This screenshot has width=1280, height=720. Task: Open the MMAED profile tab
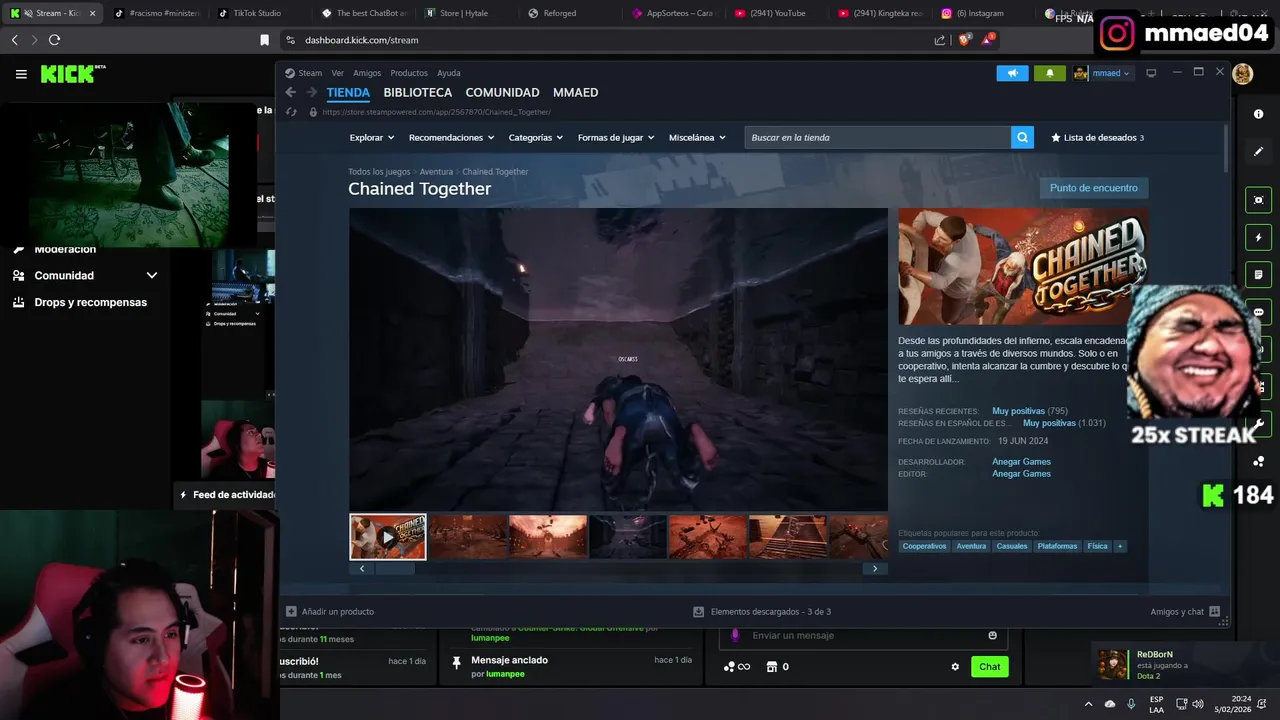click(x=575, y=92)
